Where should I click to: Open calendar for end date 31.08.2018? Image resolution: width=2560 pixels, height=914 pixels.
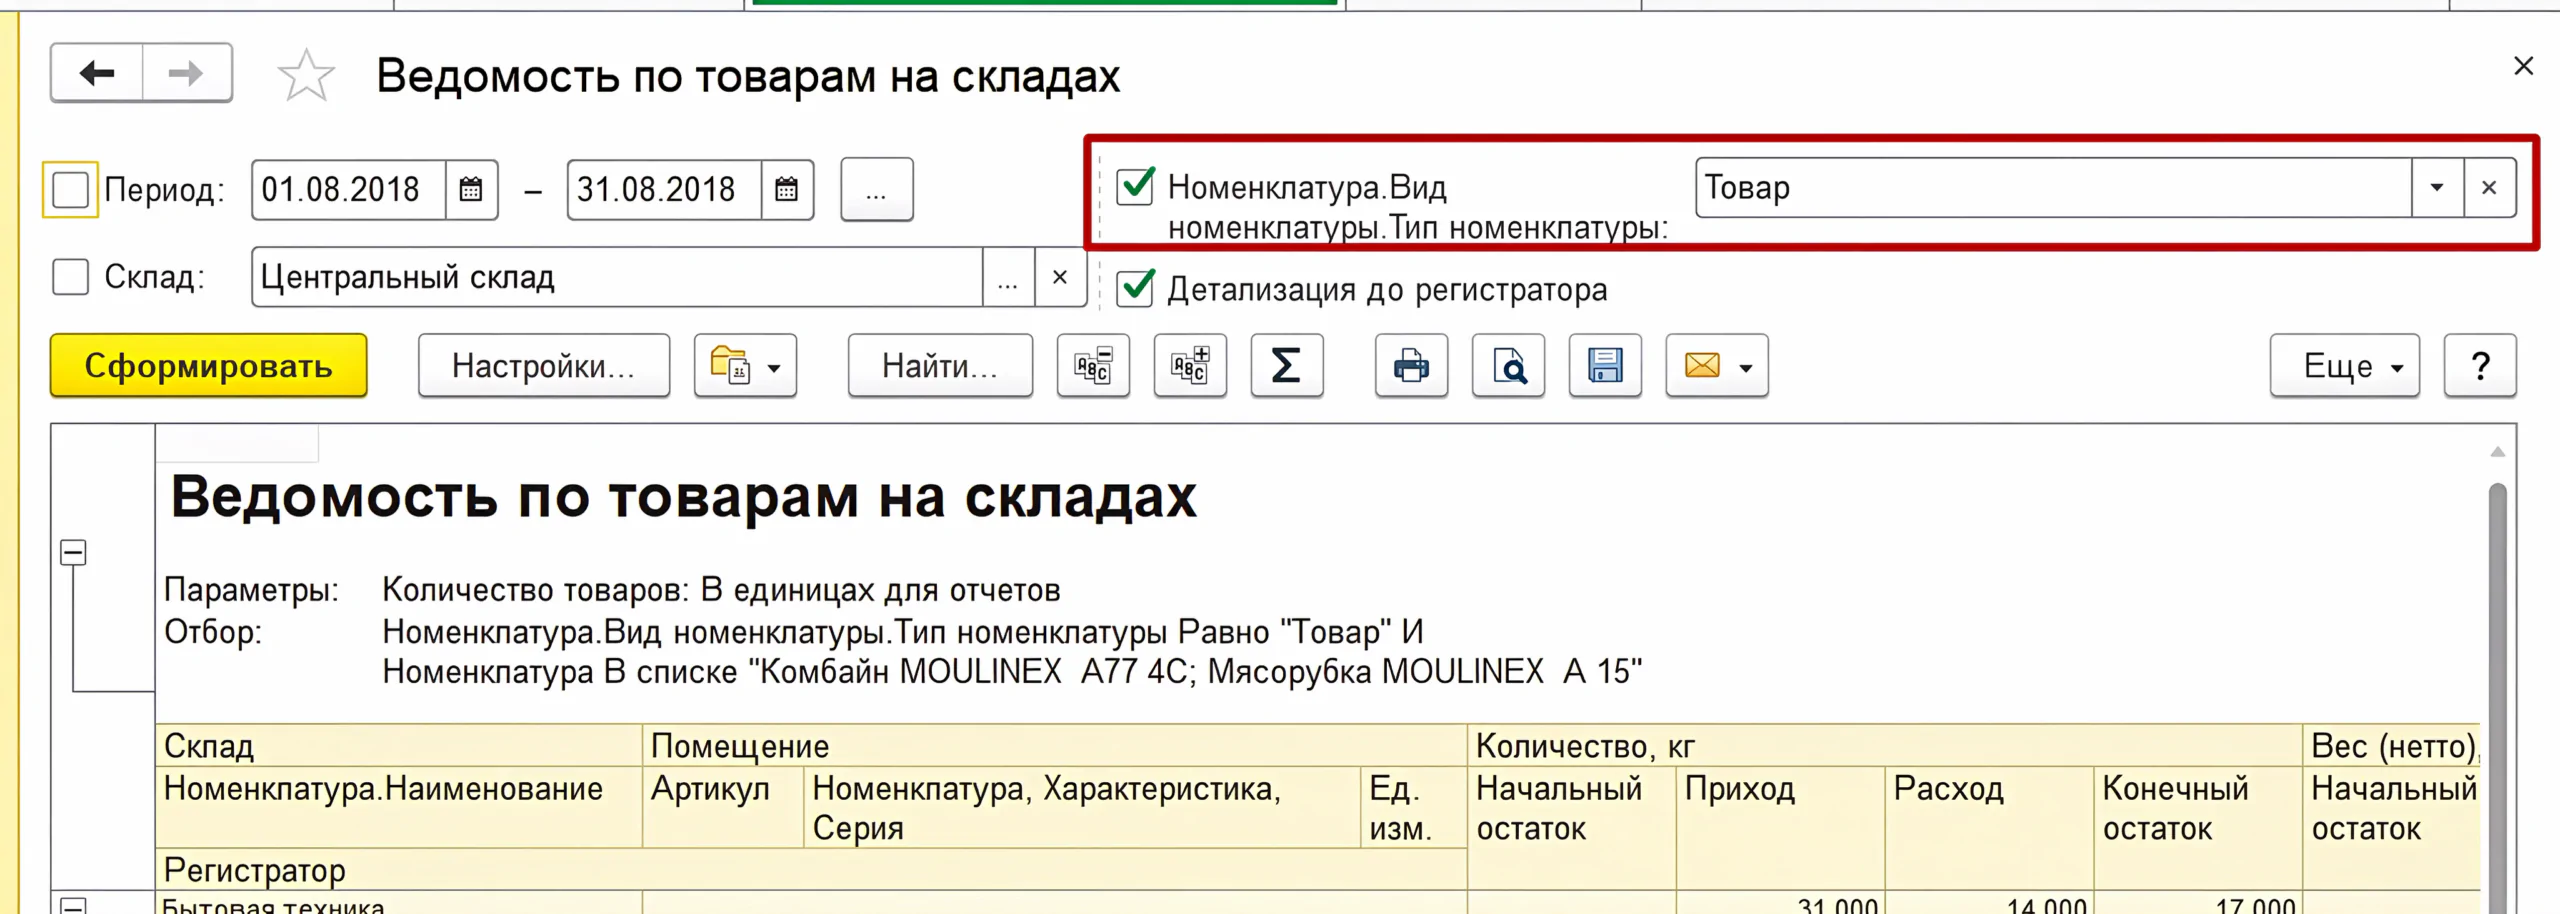pos(787,189)
